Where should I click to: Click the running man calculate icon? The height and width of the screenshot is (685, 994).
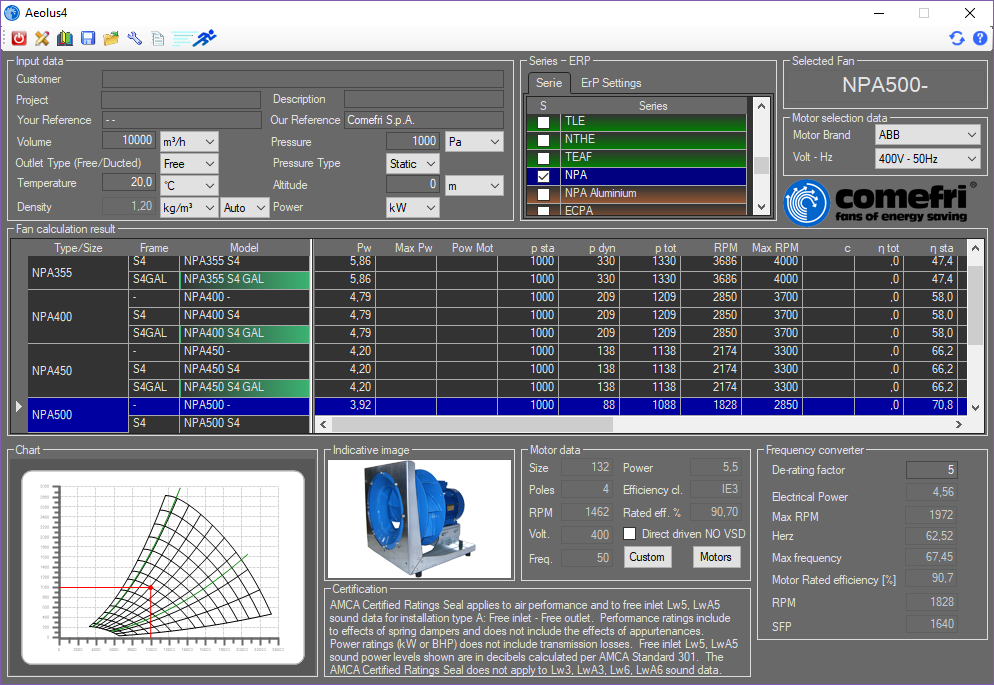[194, 39]
